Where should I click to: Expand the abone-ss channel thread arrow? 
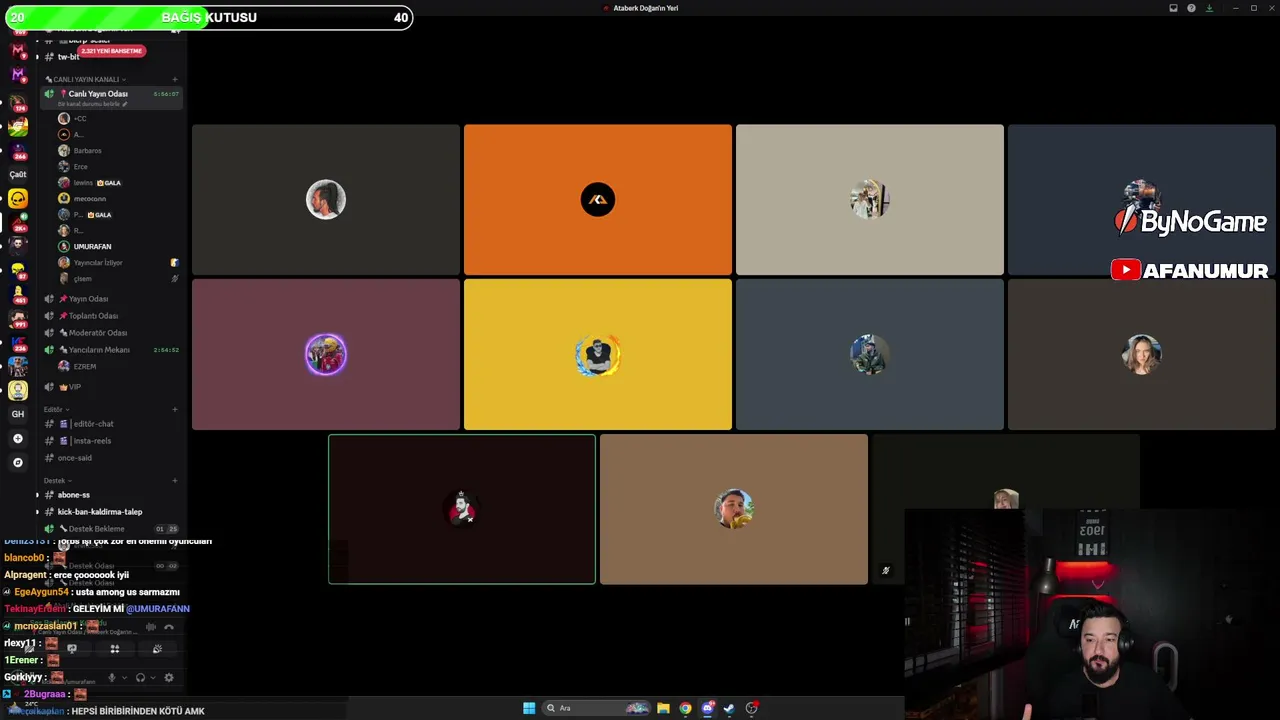(x=37, y=495)
